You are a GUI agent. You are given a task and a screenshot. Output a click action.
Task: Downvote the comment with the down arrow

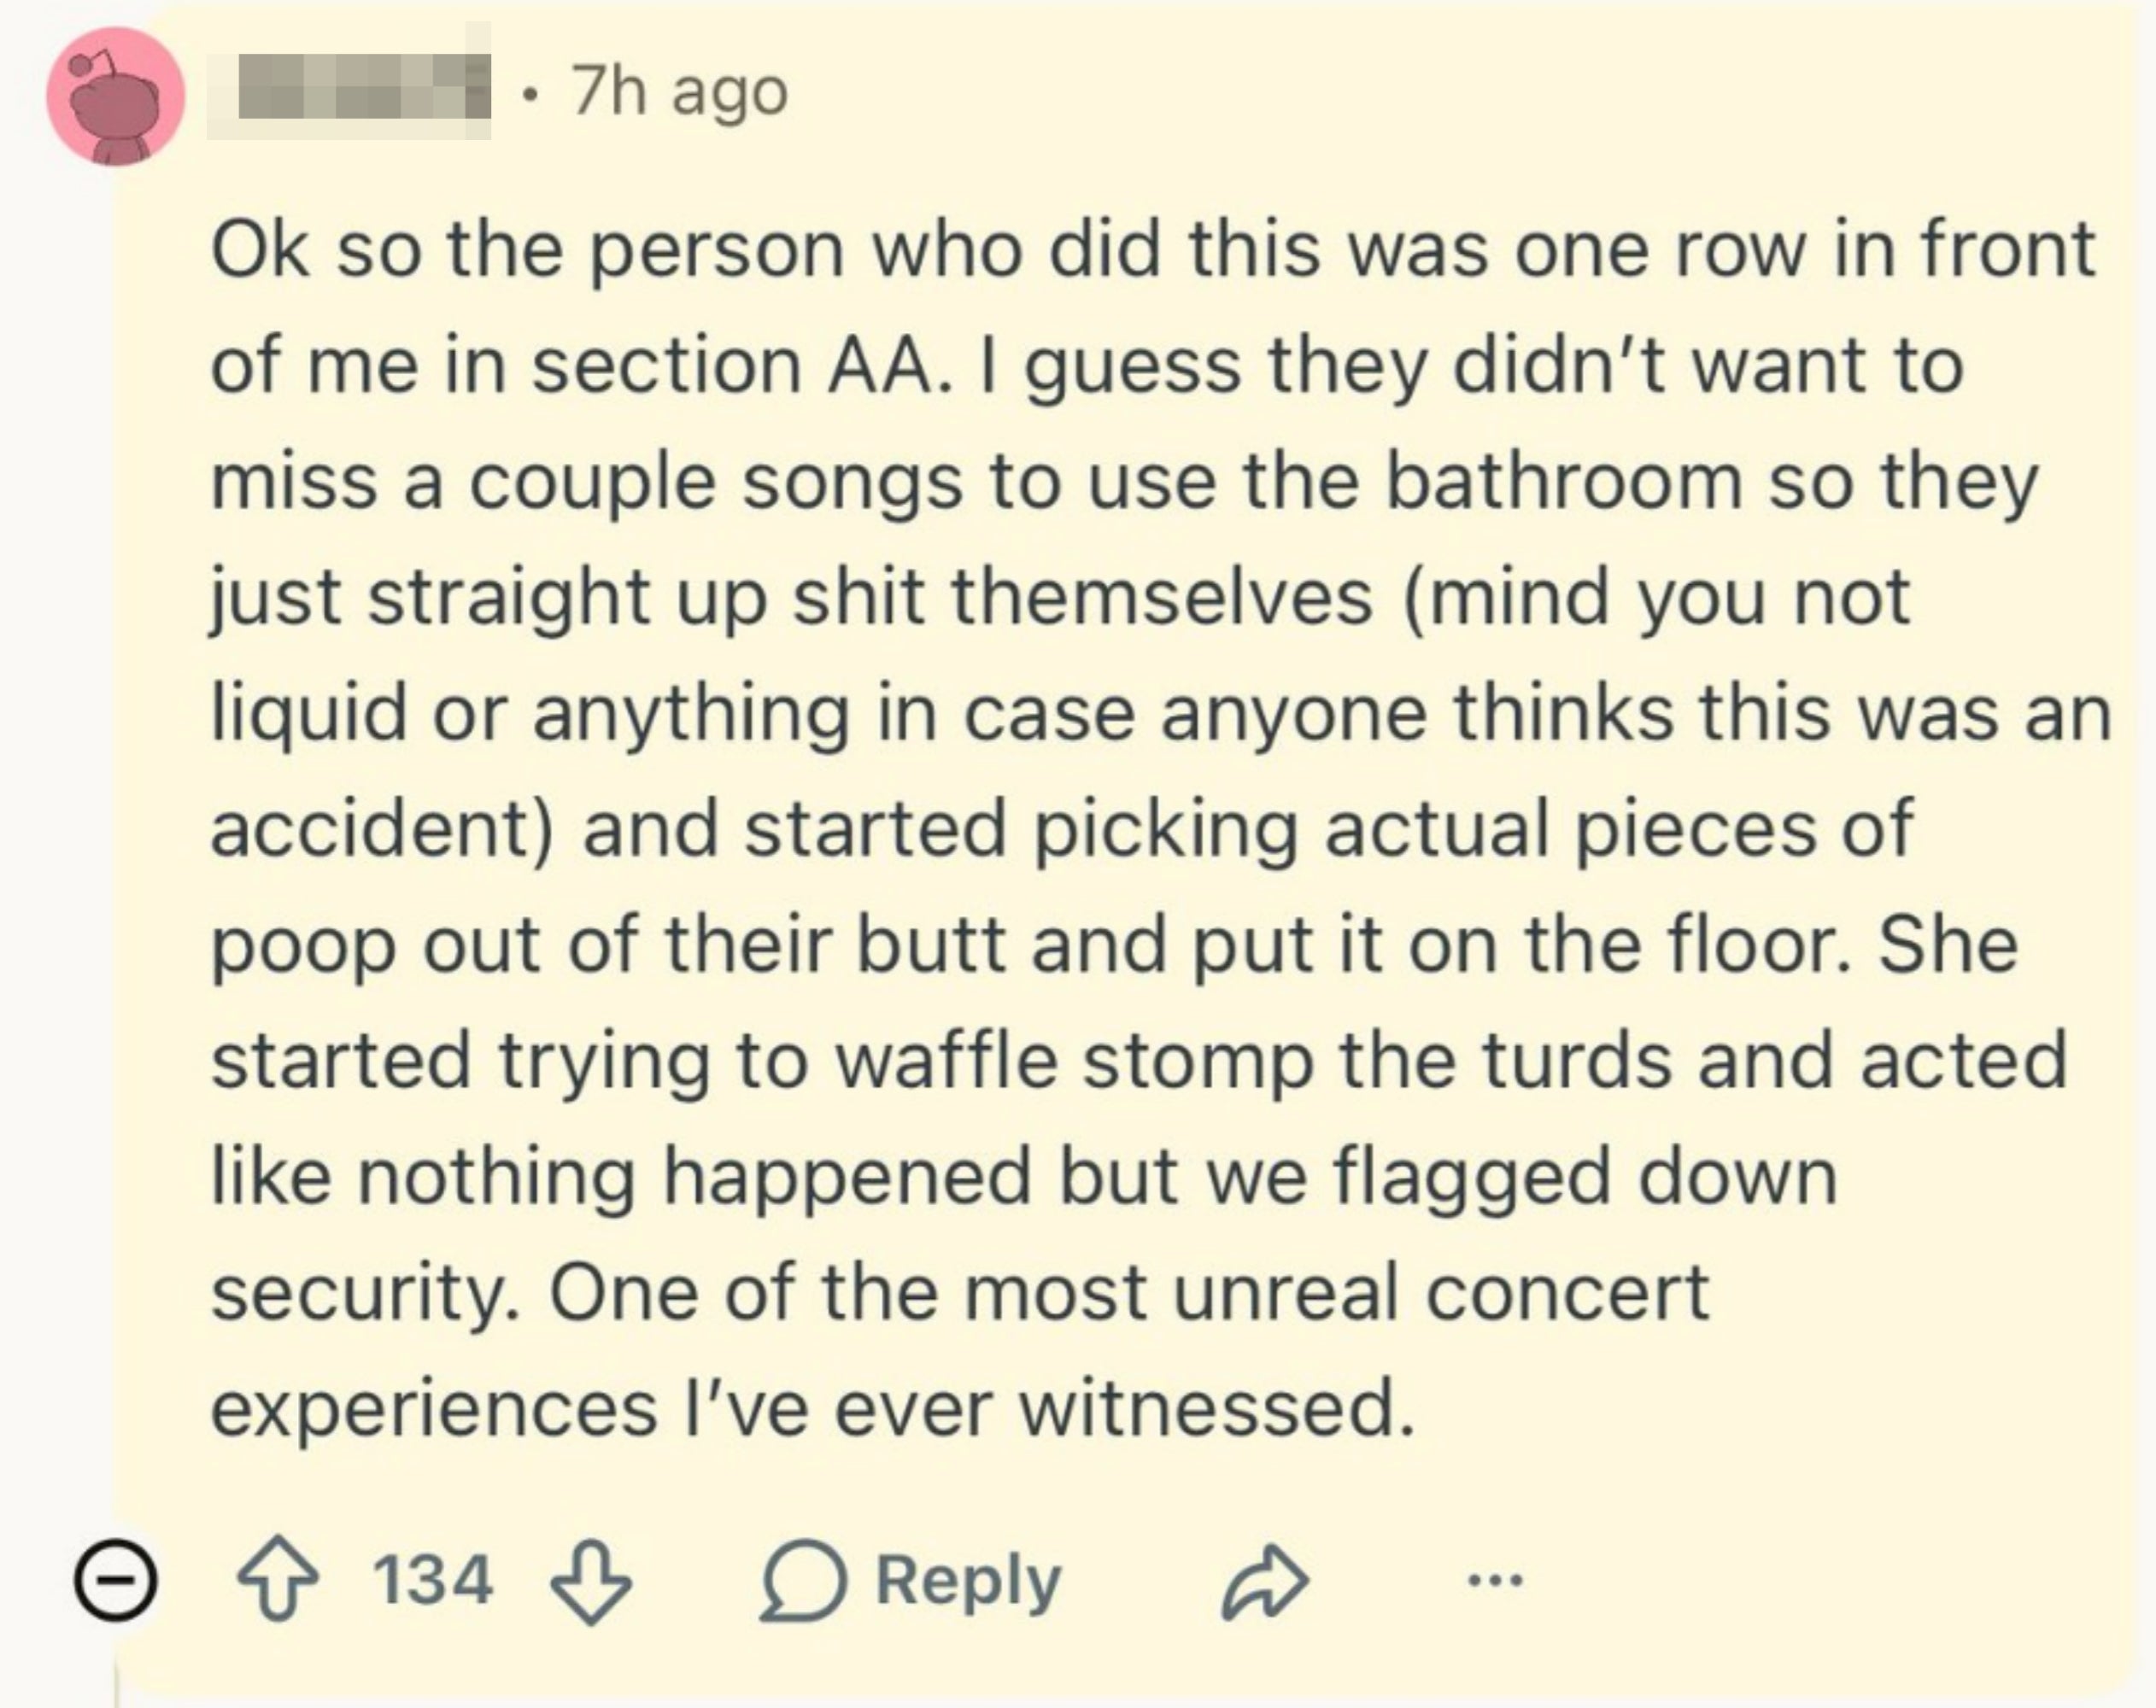pyautogui.click(x=592, y=1582)
